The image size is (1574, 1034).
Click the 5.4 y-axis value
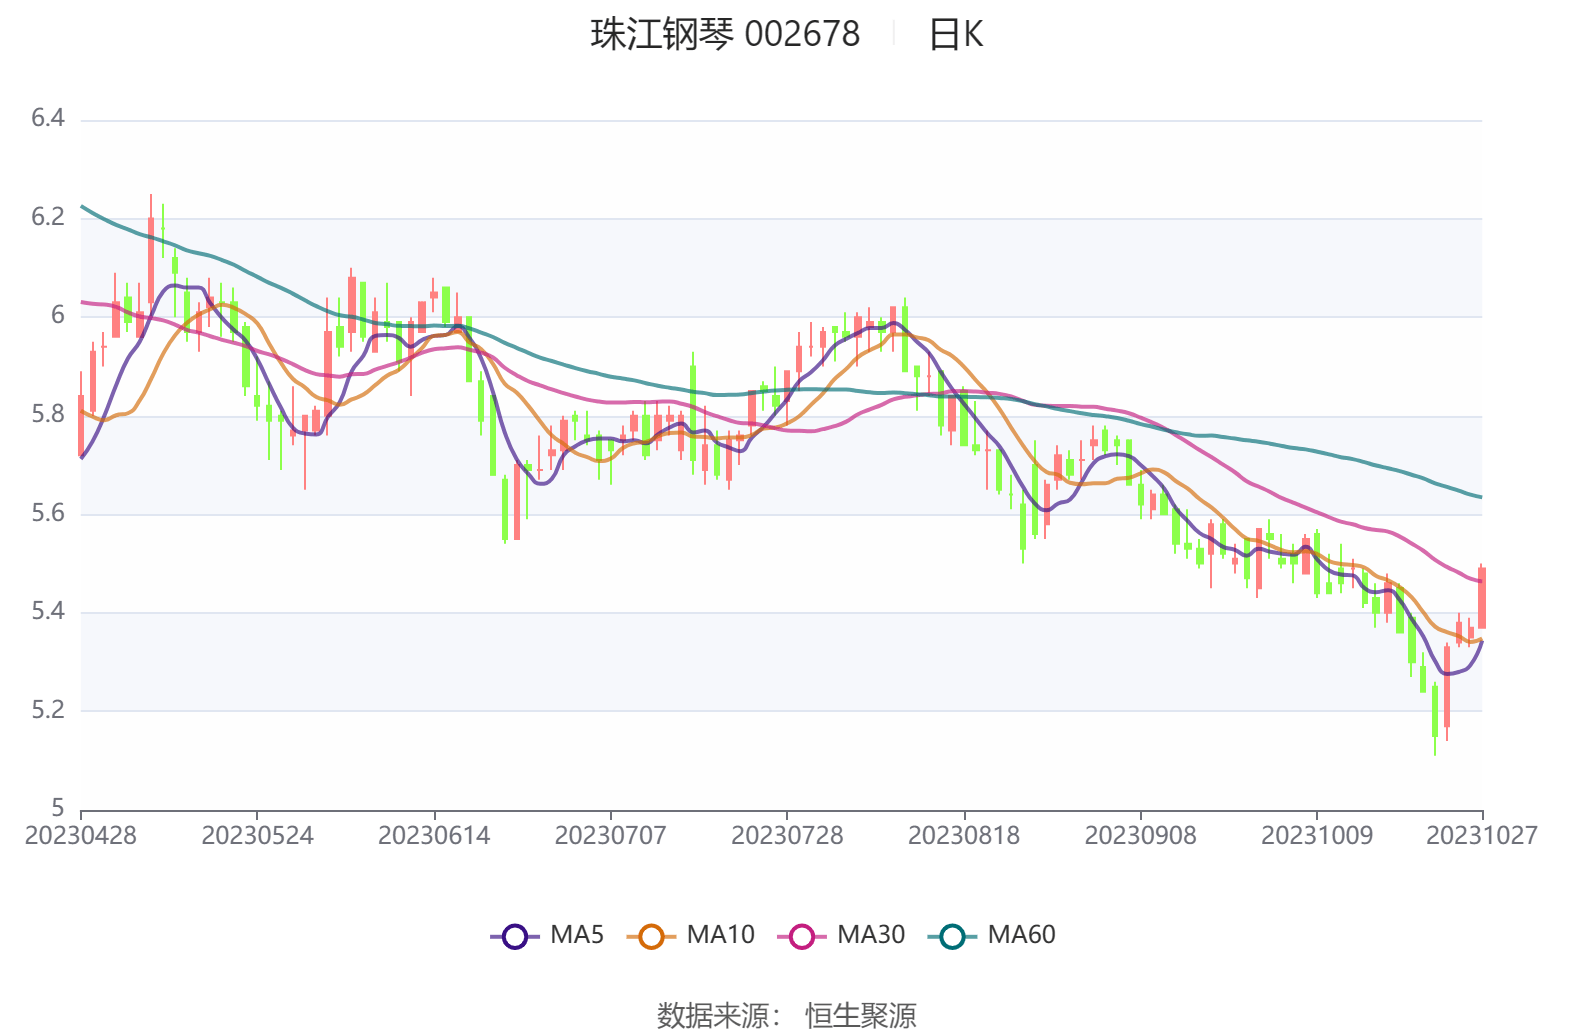coord(48,611)
